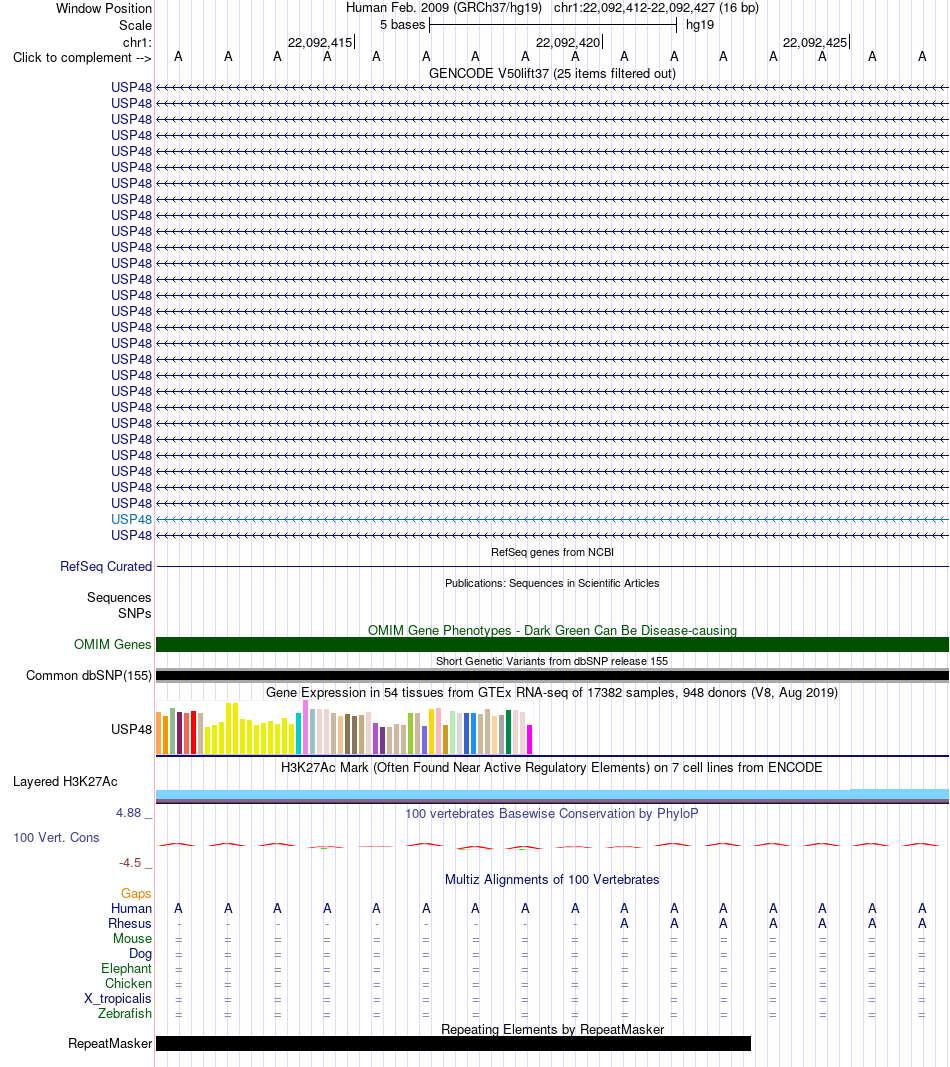
Task: Click the Mouse alignment row label
Action: 132,938
